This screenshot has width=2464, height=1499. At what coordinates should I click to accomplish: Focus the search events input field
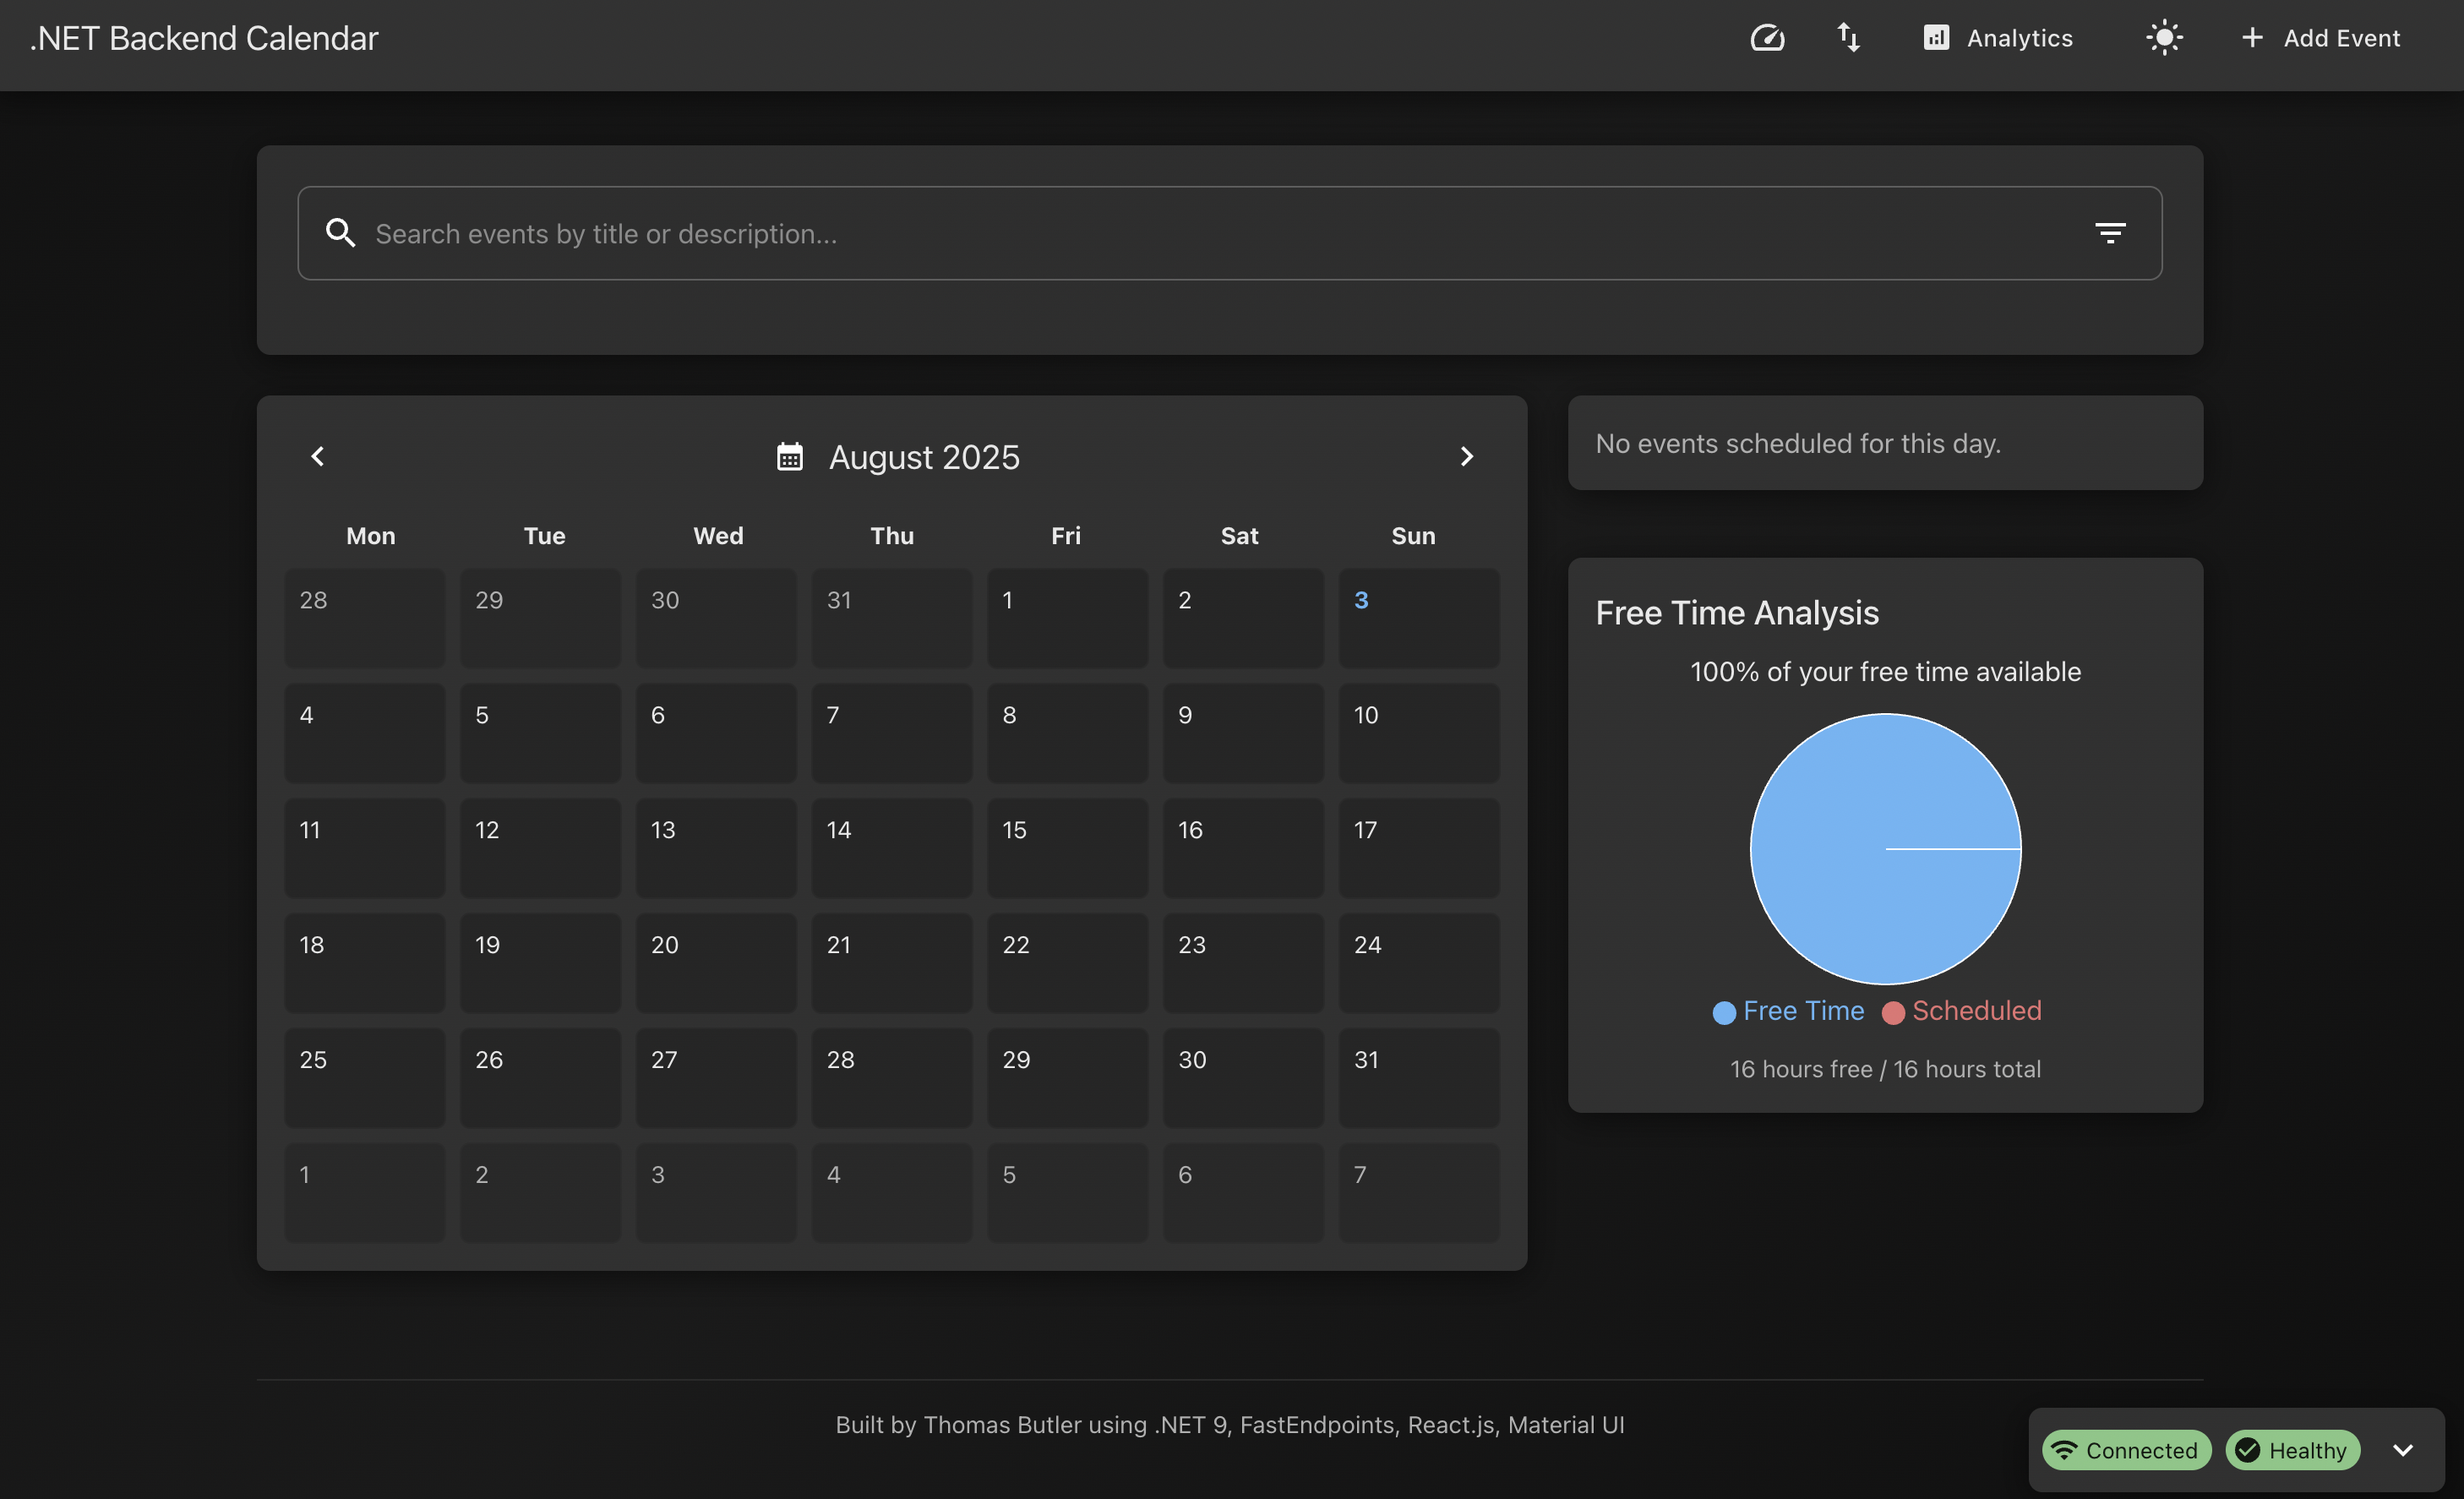(1200, 233)
